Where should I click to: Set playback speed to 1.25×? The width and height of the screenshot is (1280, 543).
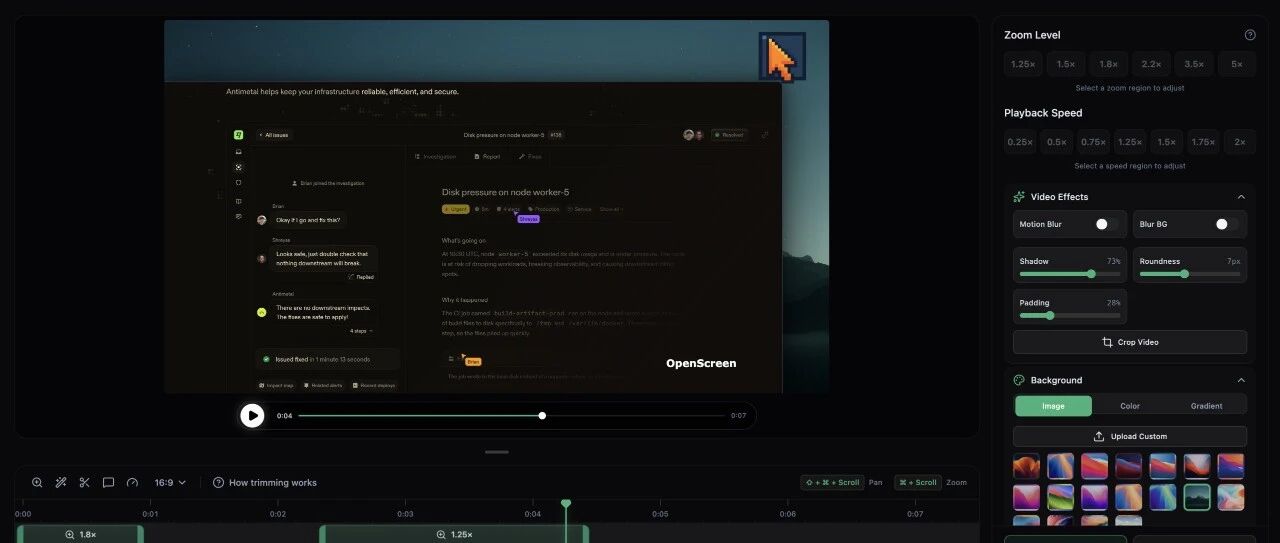tap(1130, 142)
